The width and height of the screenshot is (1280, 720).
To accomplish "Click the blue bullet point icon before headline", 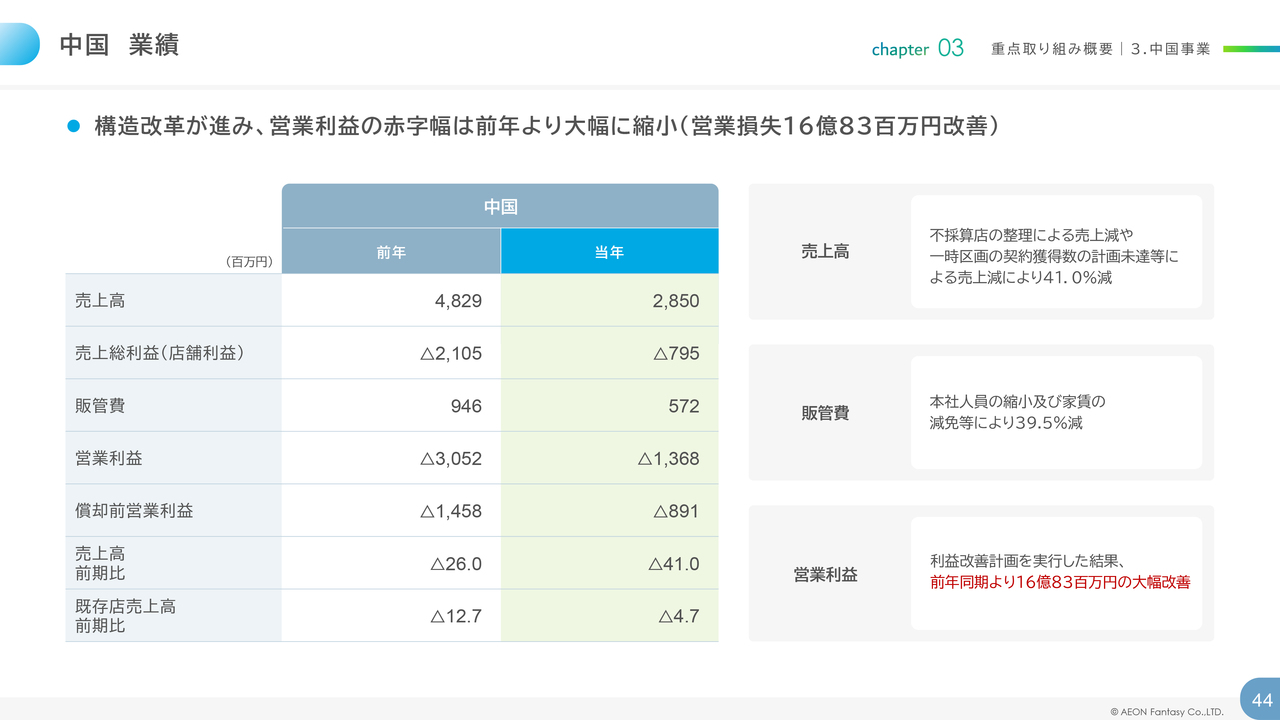I will point(72,126).
